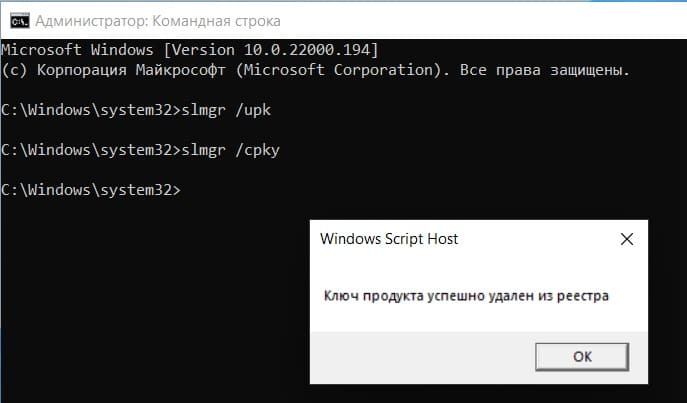
Task: Click the slmgr /cpky command line
Action: pyautogui.click(x=140, y=150)
